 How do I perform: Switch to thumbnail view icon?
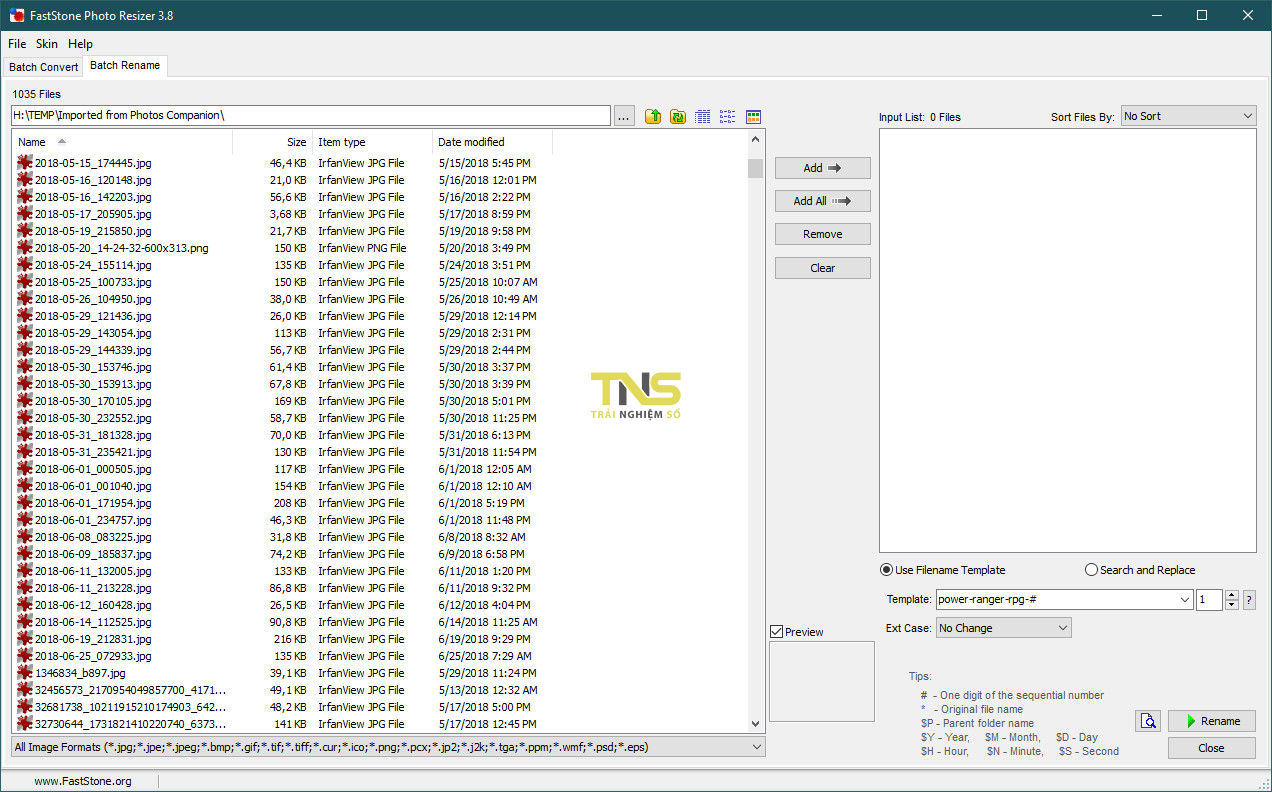pos(752,116)
